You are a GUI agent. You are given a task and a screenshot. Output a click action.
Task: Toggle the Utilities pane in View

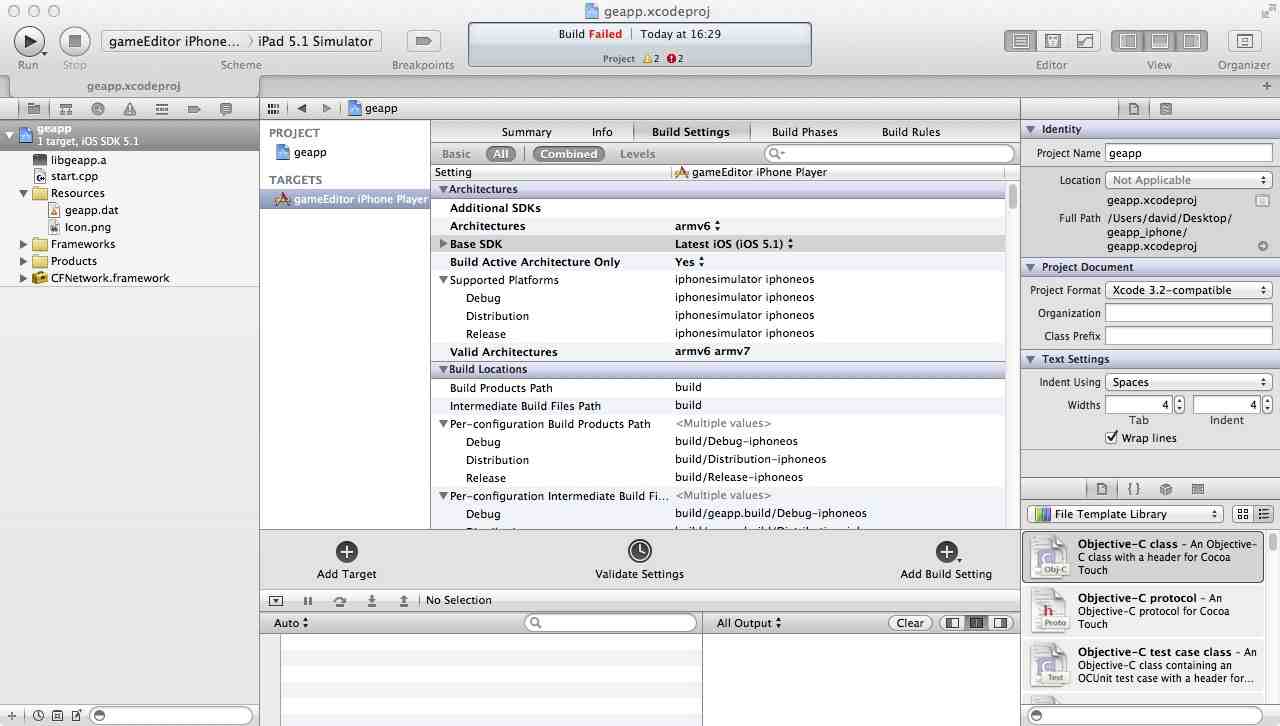click(x=1192, y=41)
